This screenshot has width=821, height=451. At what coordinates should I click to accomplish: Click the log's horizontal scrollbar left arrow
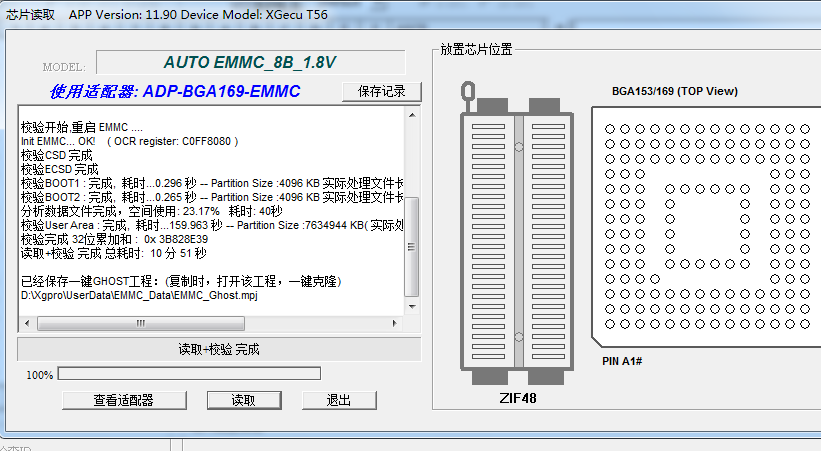tap(25, 324)
